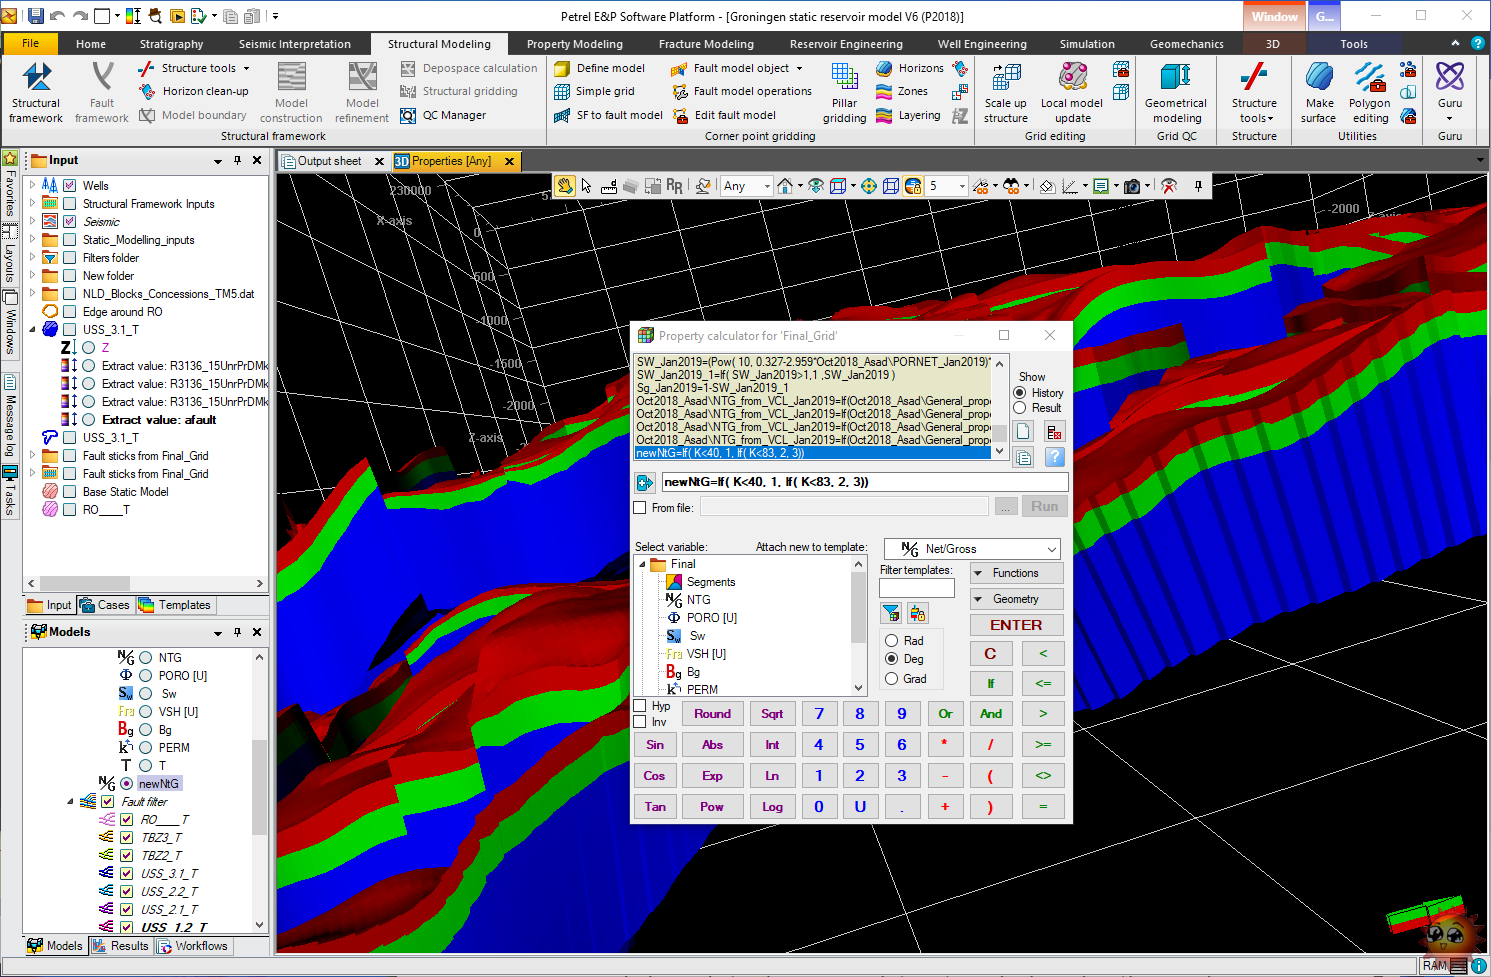Click the copy history icon in calculator
This screenshot has width=1491, height=977.
(1023, 457)
